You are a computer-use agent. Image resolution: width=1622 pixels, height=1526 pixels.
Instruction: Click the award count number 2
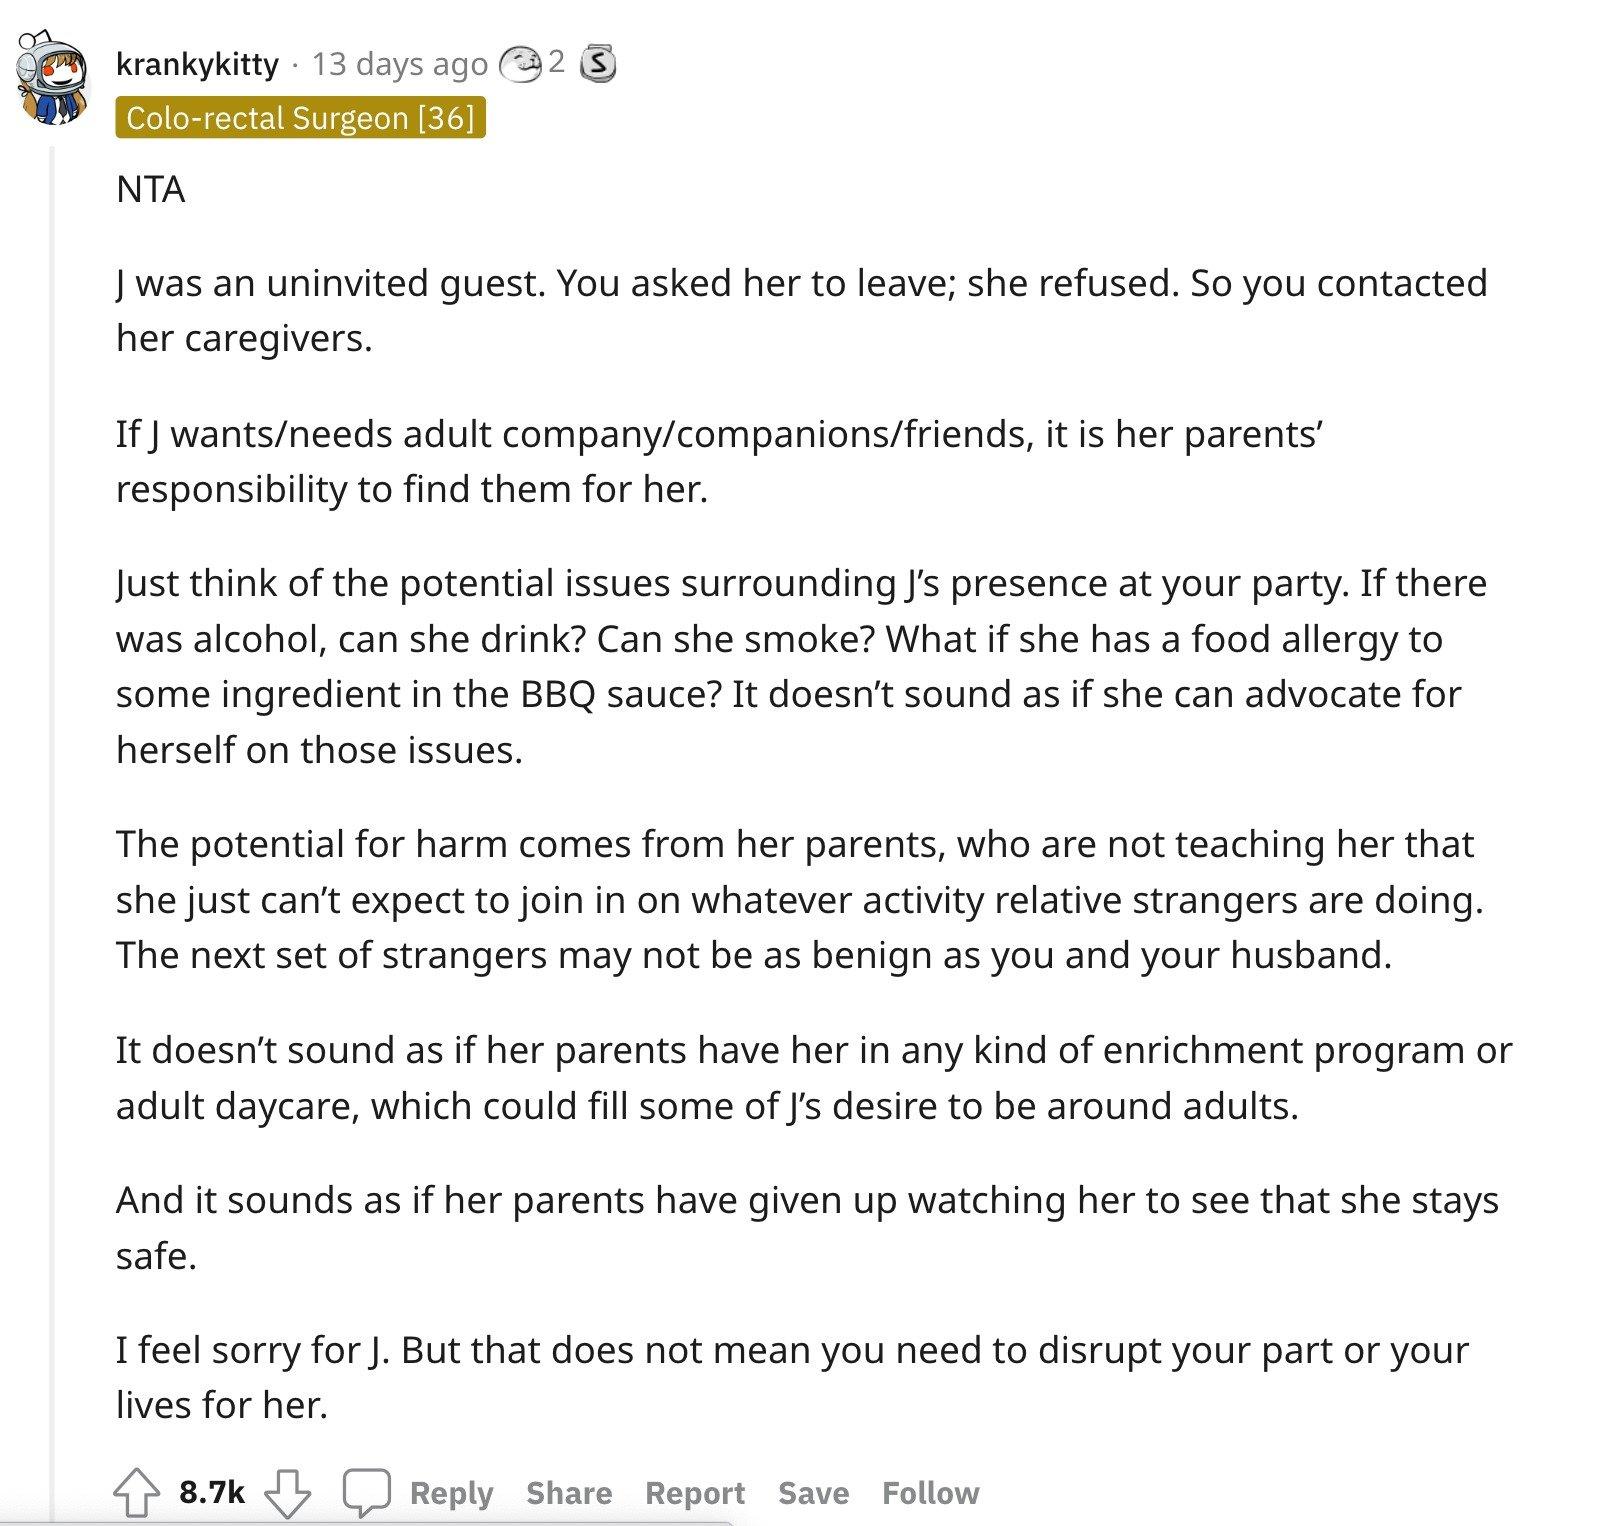tap(556, 62)
